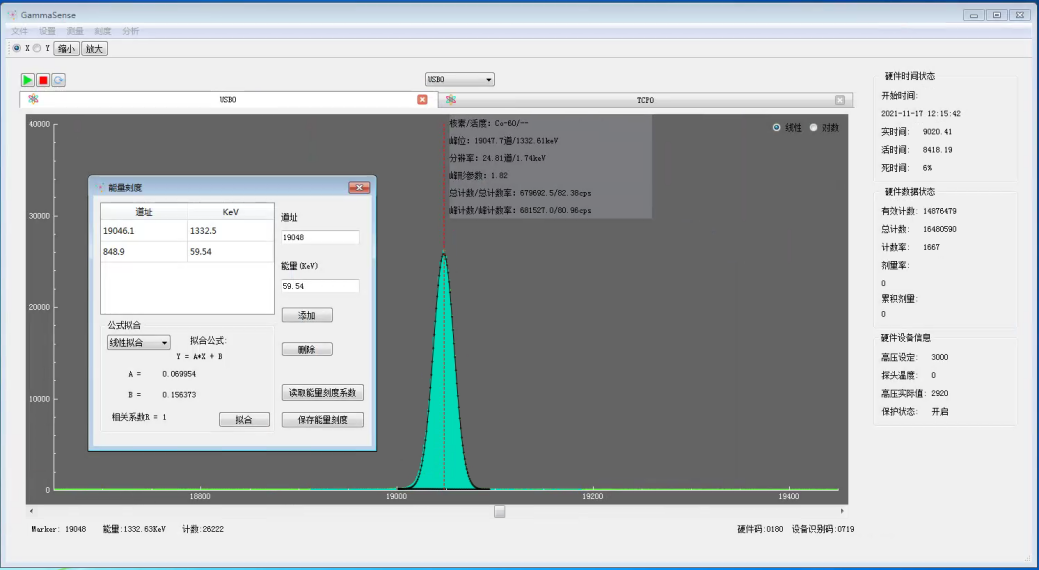Click the horizontal scrollbar thumb under the spectrum

(499, 511)
